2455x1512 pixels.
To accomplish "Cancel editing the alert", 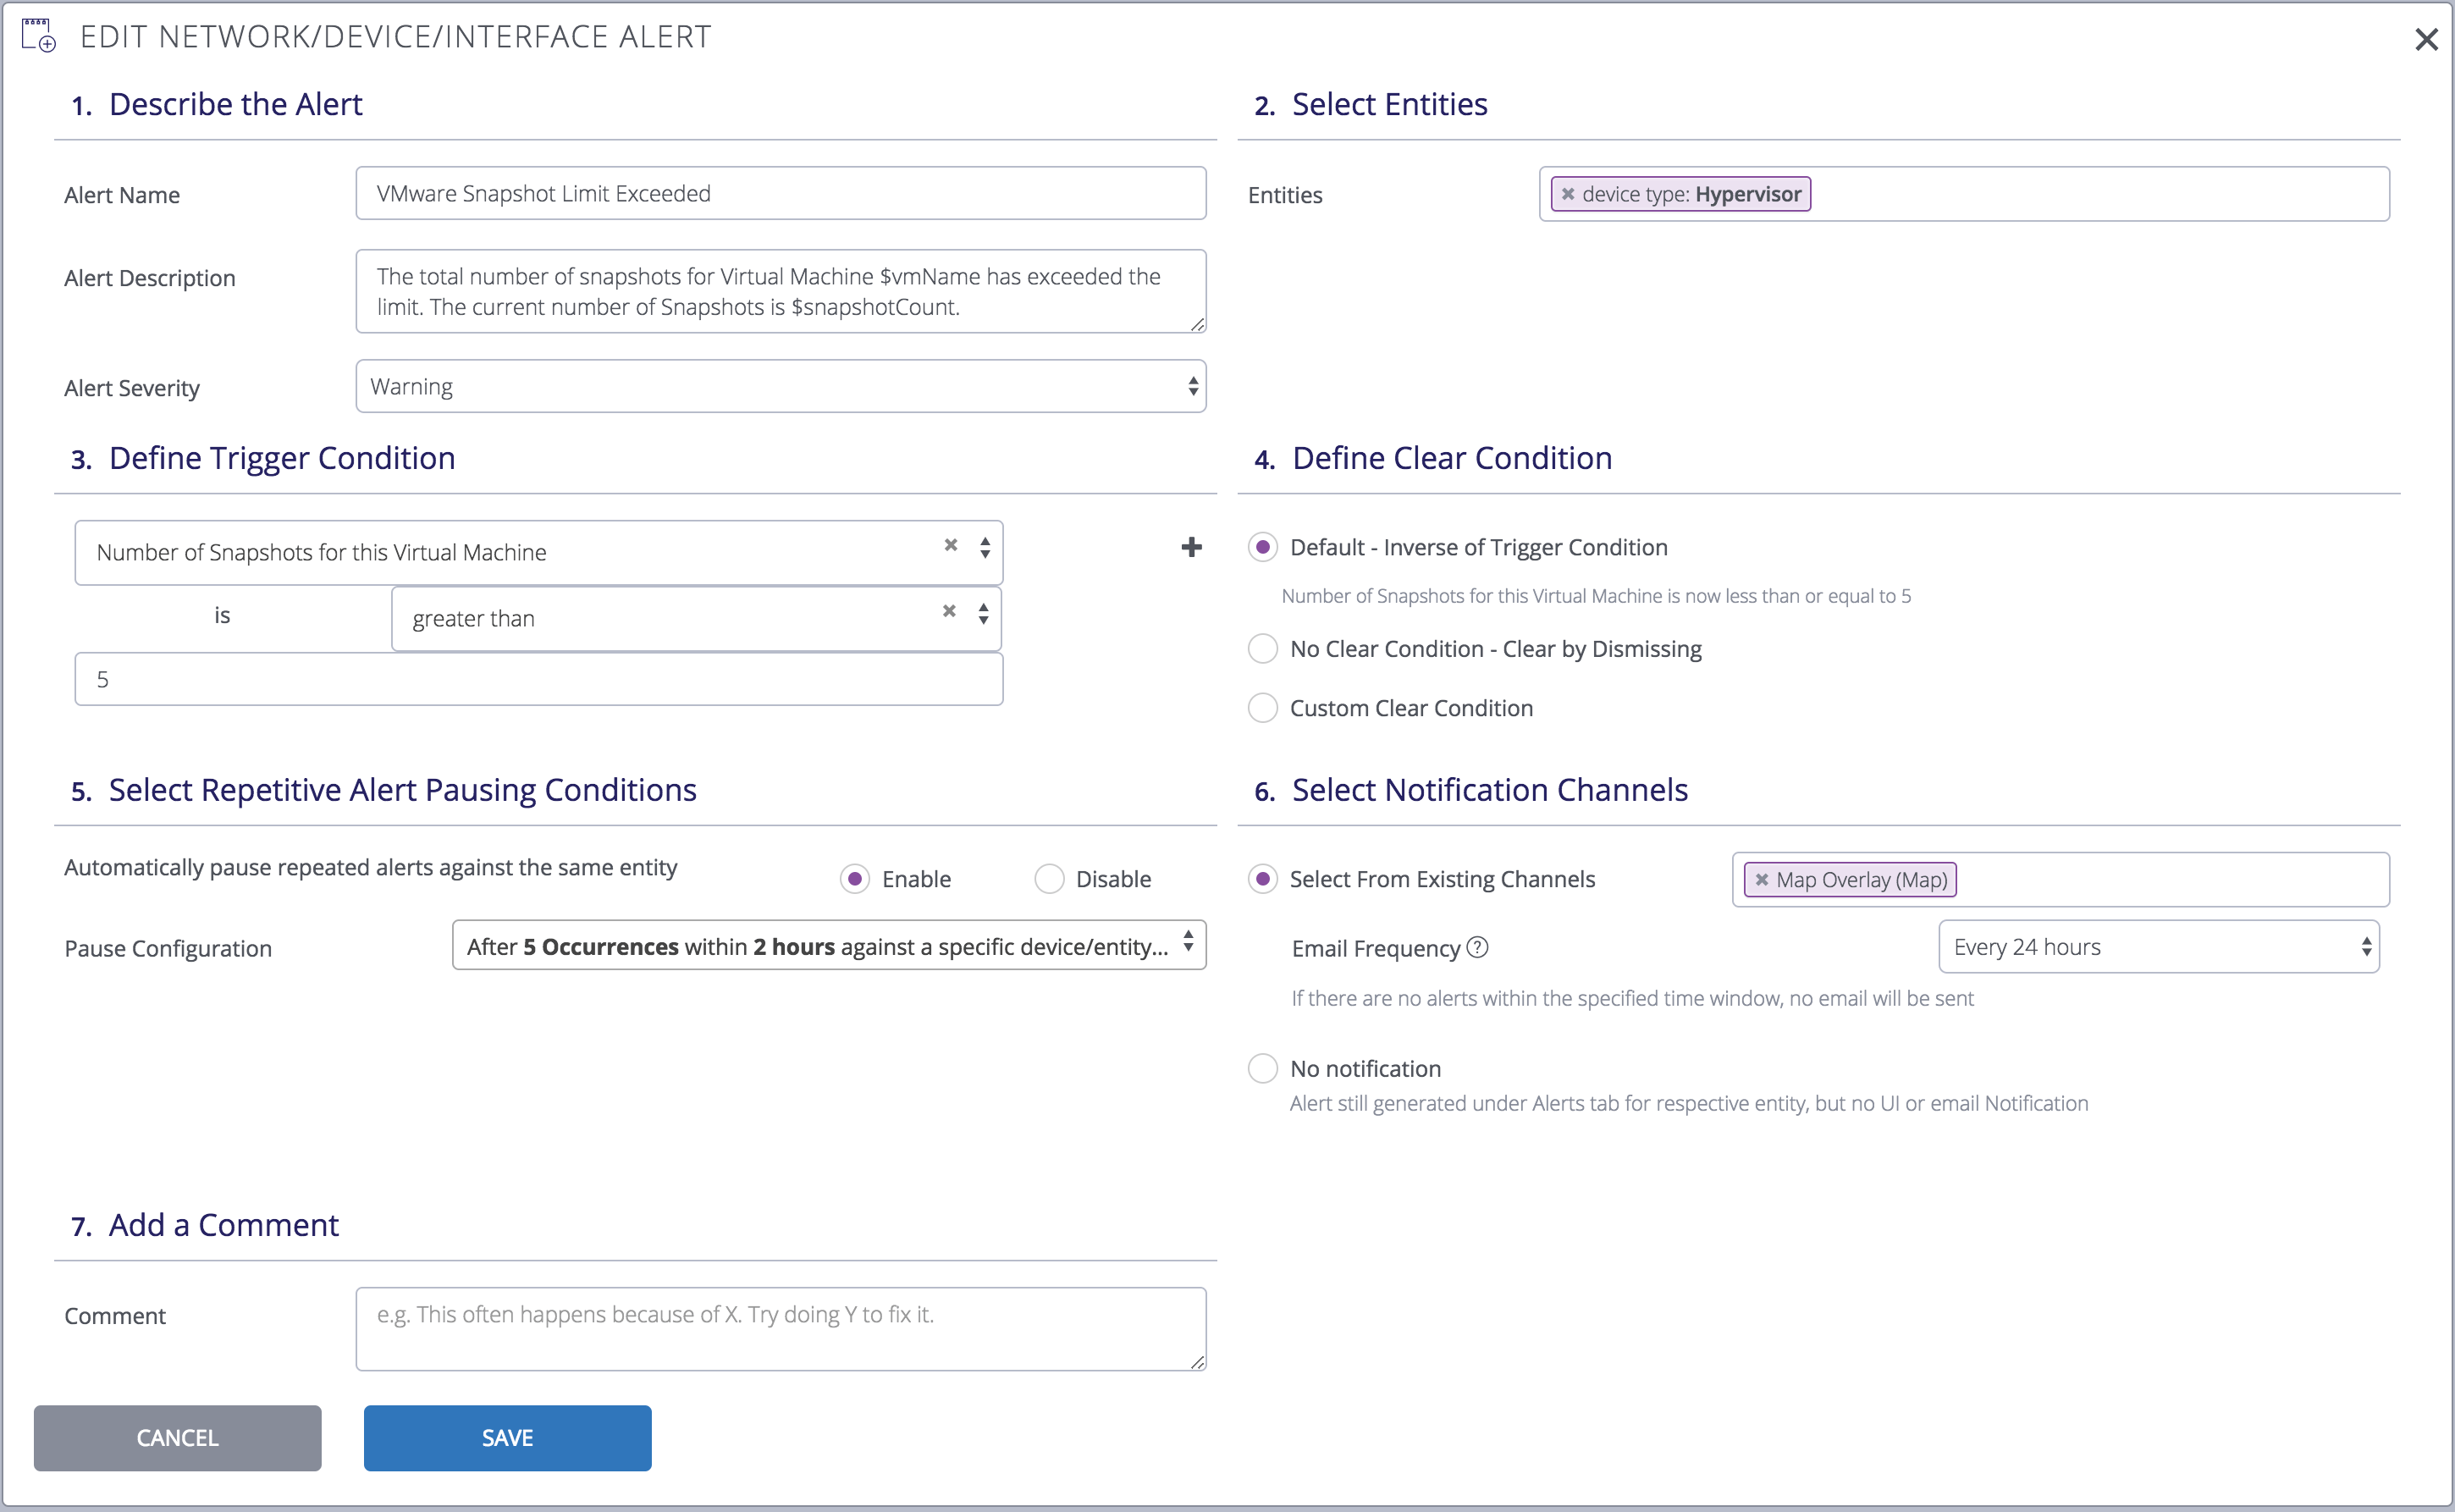I will click(x=177, y=1437).
